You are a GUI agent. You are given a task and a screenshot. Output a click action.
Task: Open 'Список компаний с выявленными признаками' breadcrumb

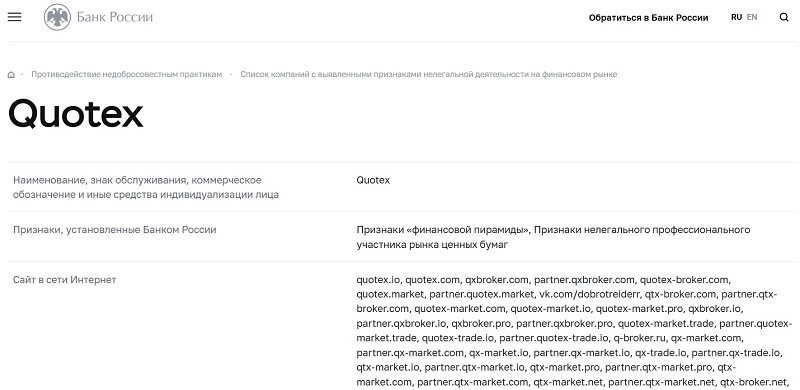click(x=429, y=75)
